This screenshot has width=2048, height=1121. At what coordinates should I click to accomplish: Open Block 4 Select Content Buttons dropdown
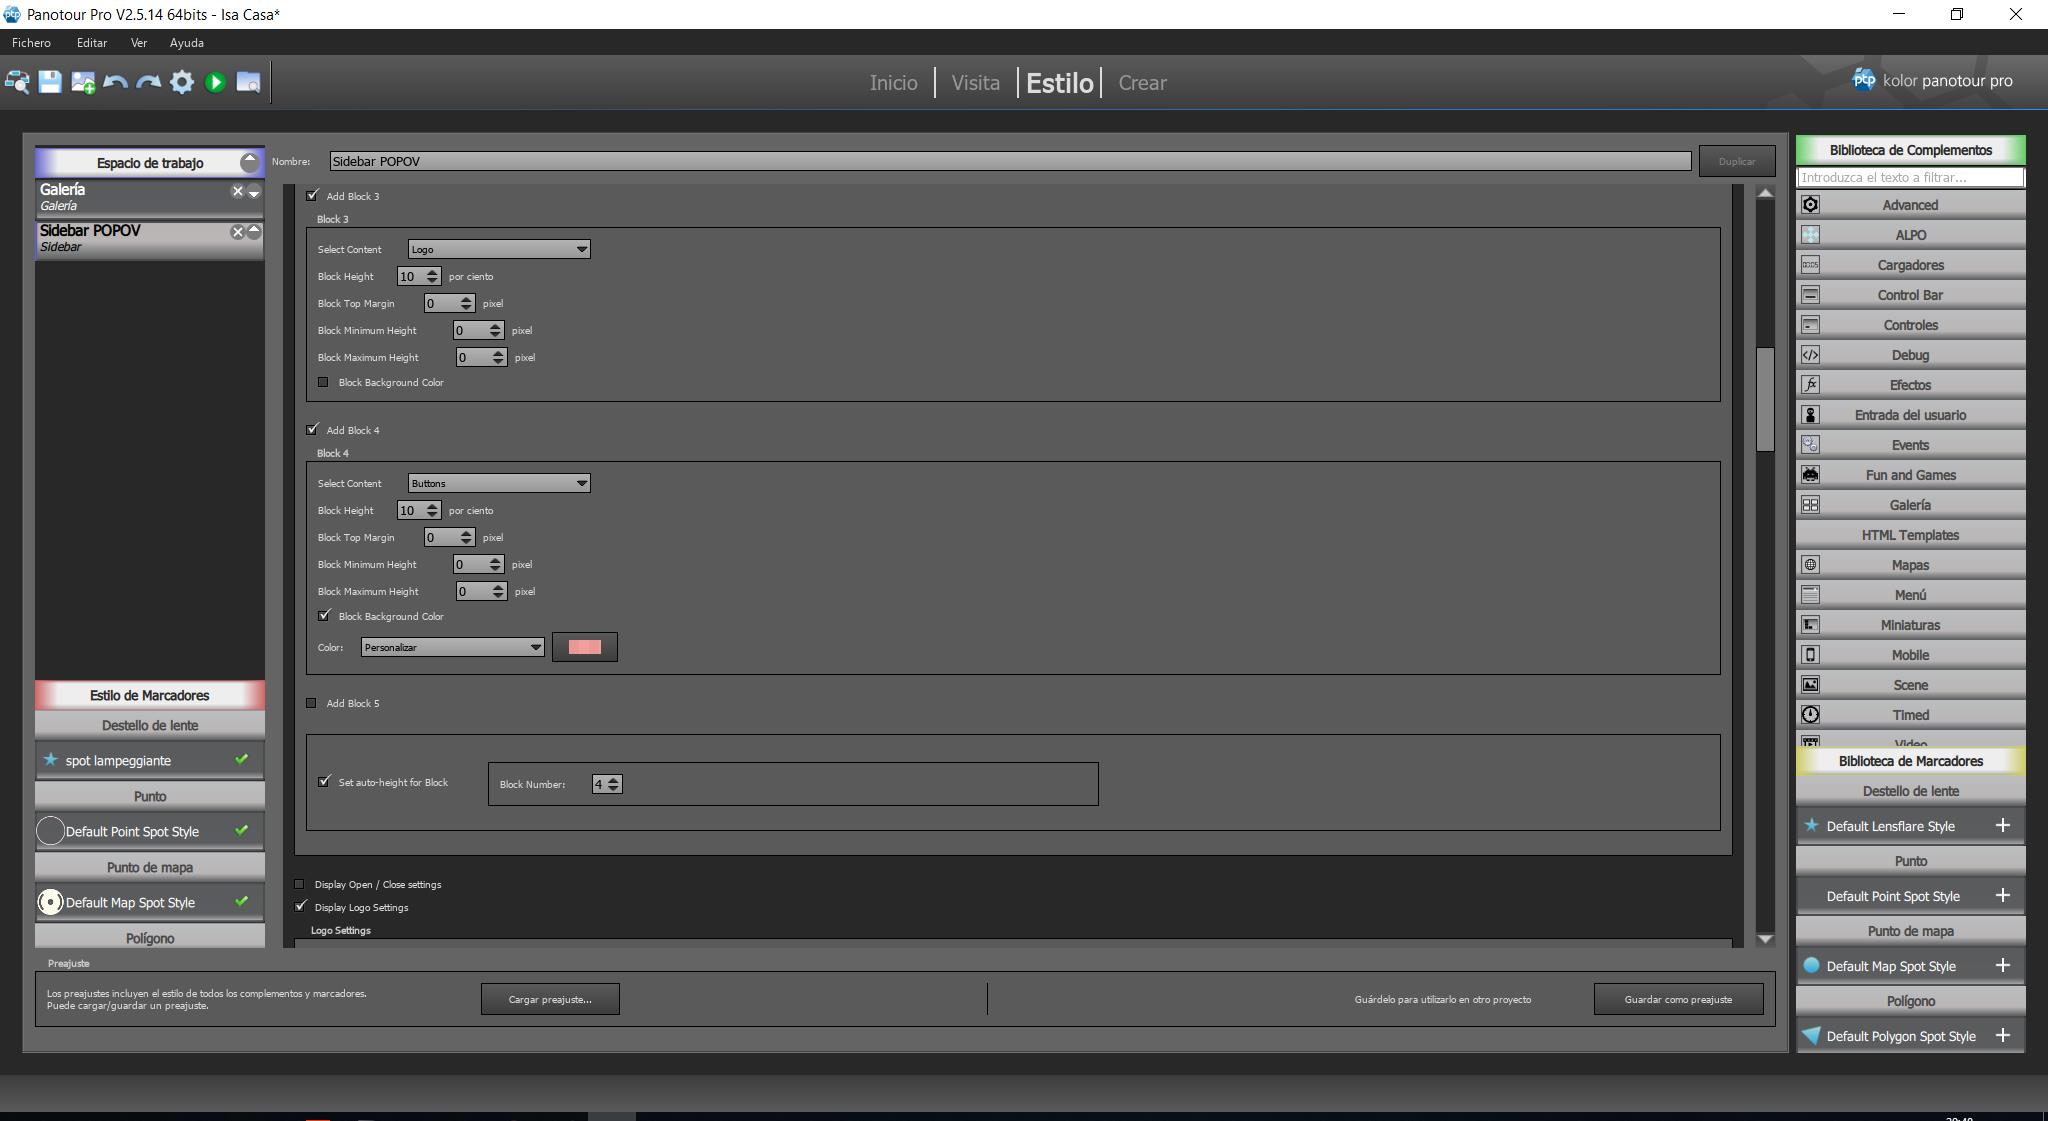[x=498, y=483]
